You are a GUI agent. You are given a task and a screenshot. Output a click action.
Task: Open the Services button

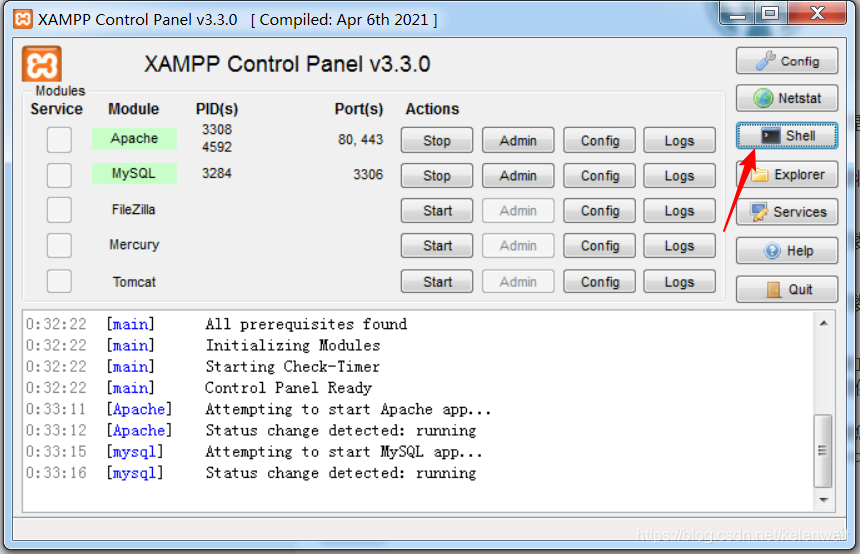click(x=787, y=212)
